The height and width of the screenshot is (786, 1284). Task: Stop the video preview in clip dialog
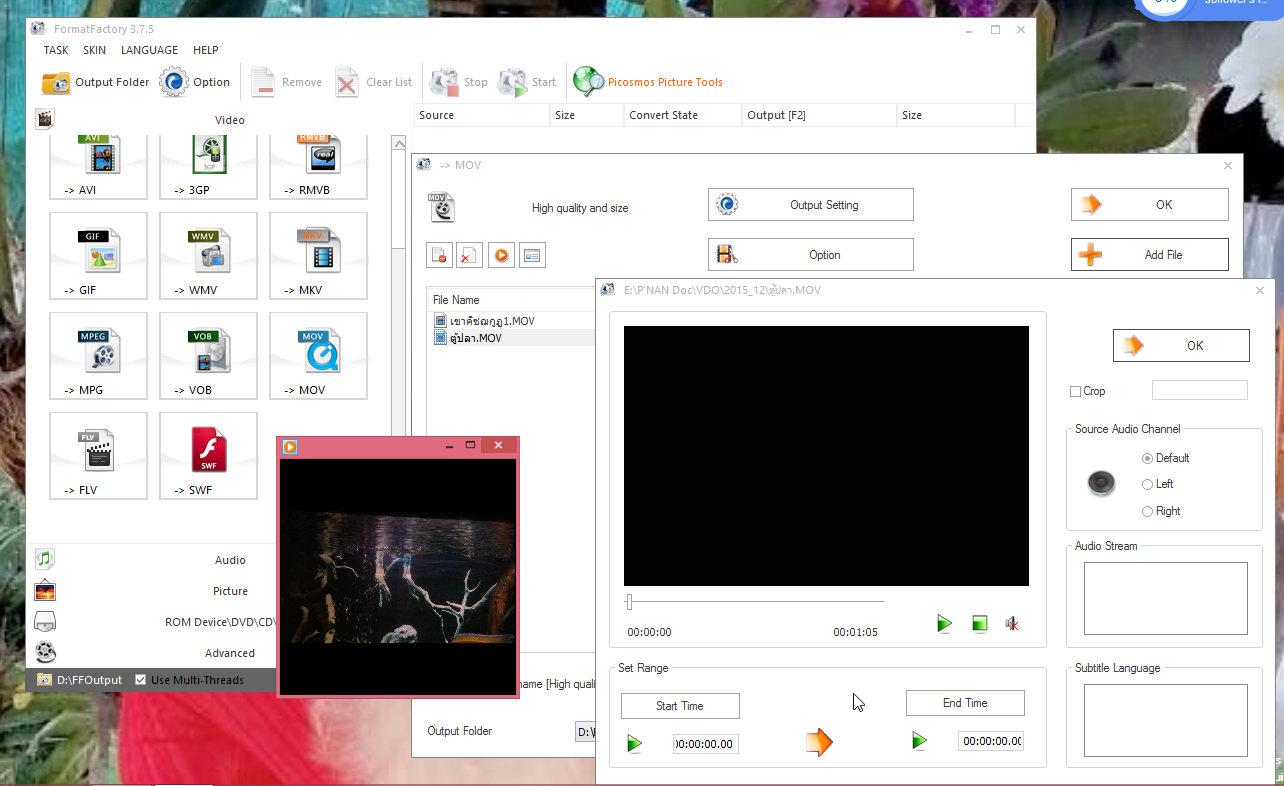[980, 624]
